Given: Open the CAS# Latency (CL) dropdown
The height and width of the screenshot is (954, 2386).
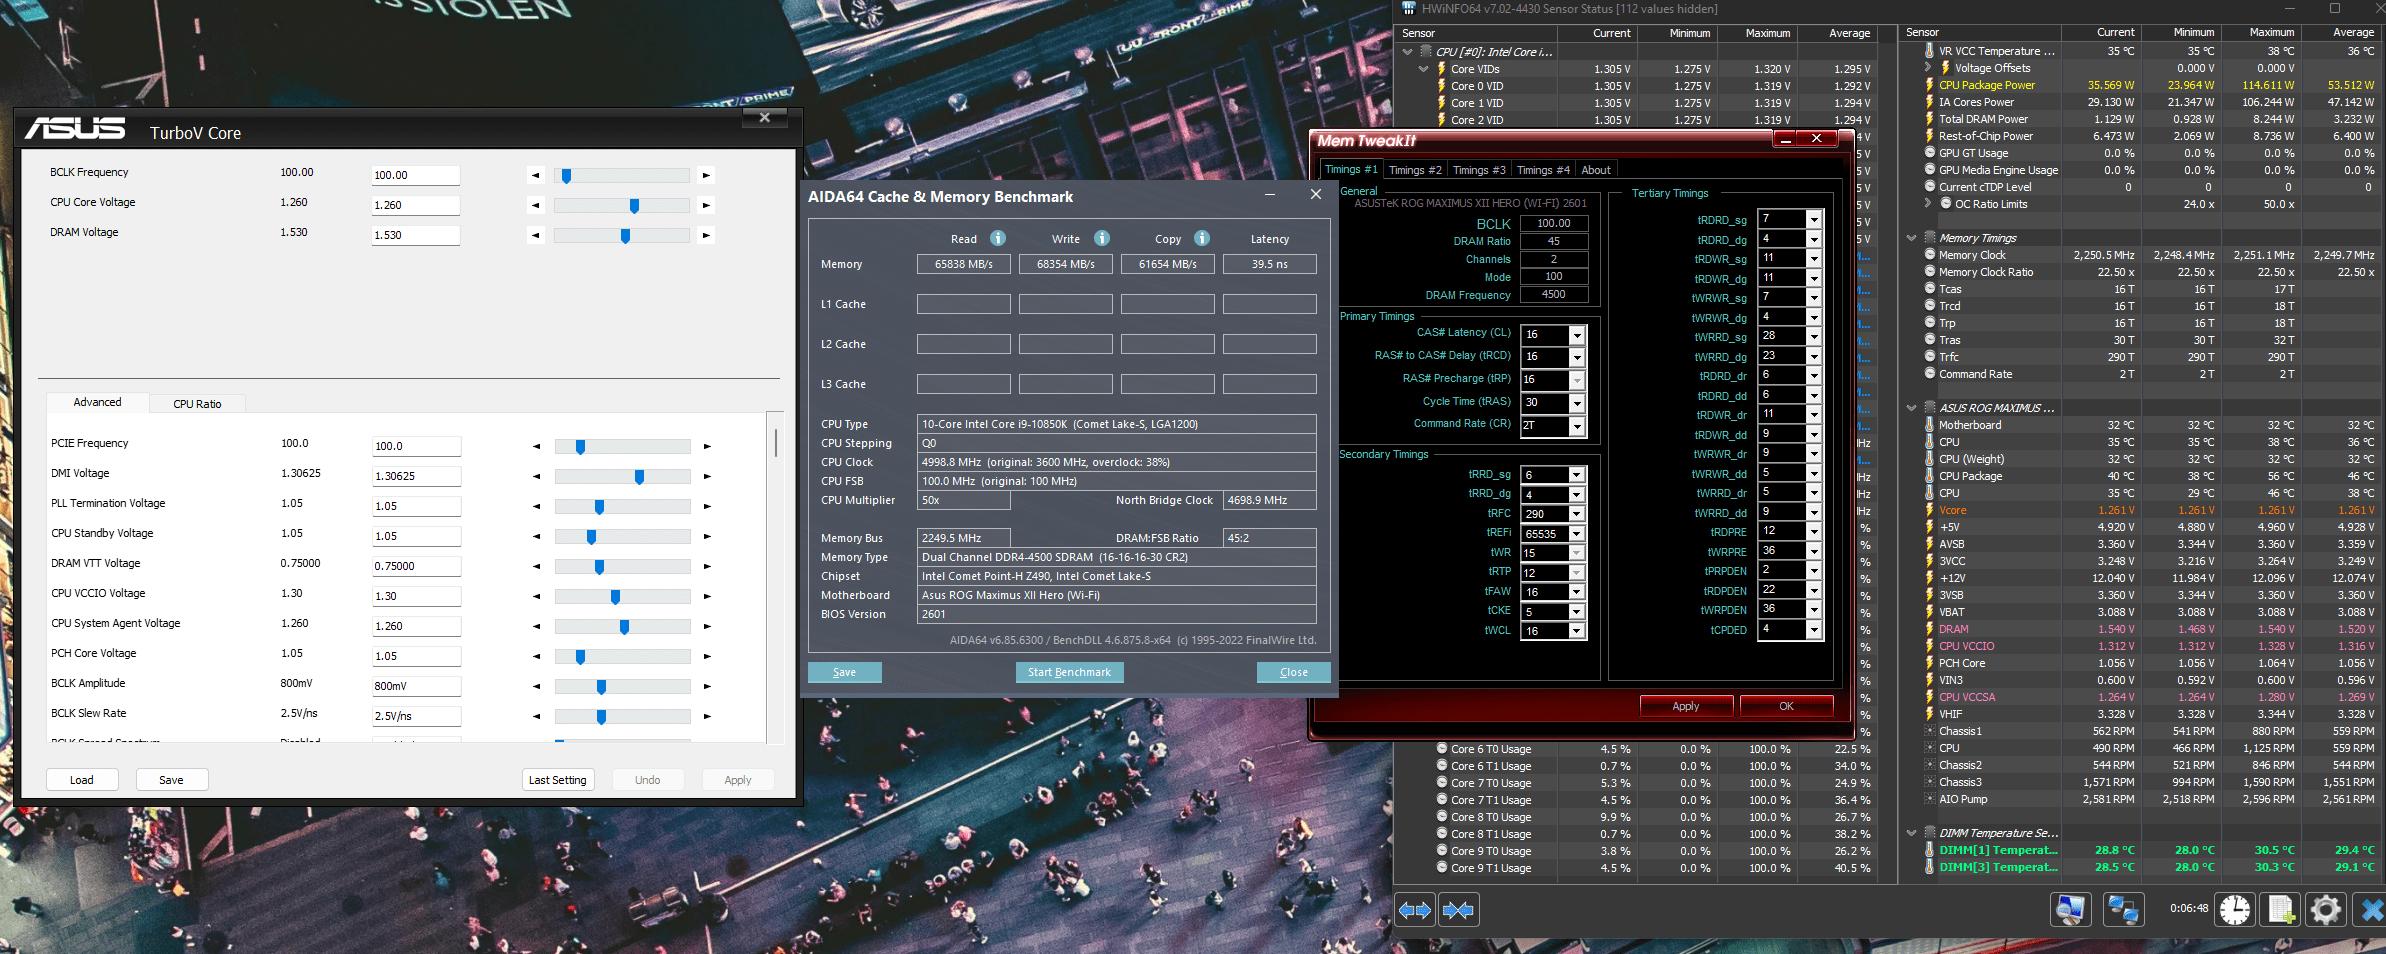Looking at the screenshot, I should click(1577, 335).
